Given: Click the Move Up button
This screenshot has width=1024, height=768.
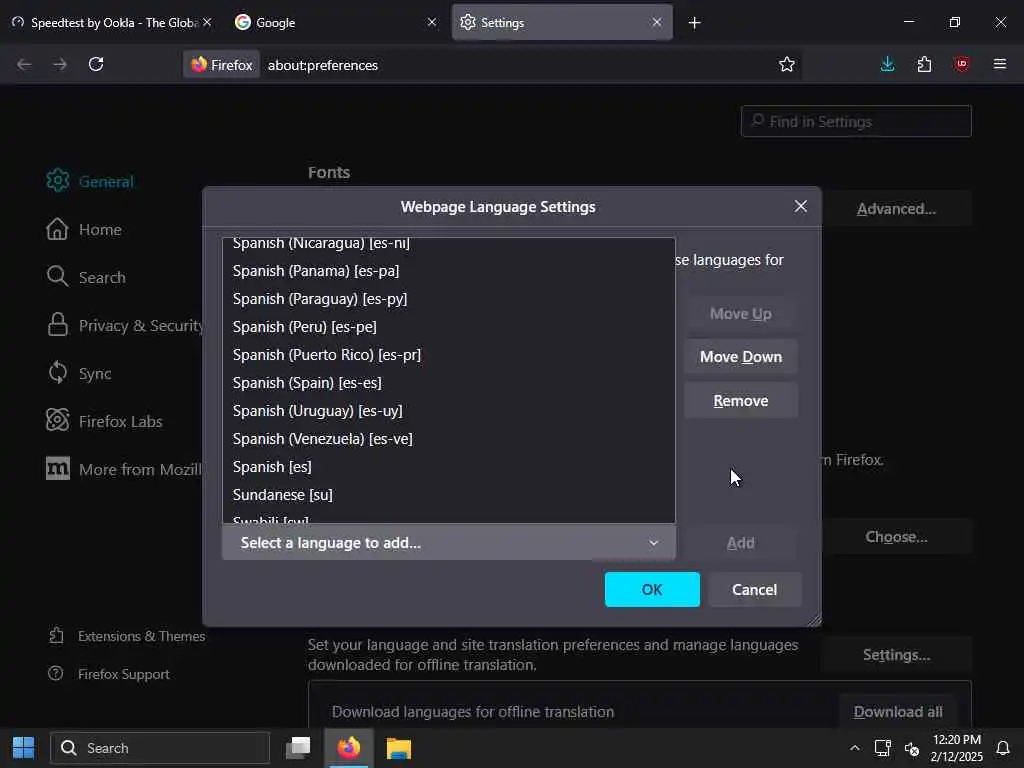Looking at the screenshot, I should tap(741, 313).
